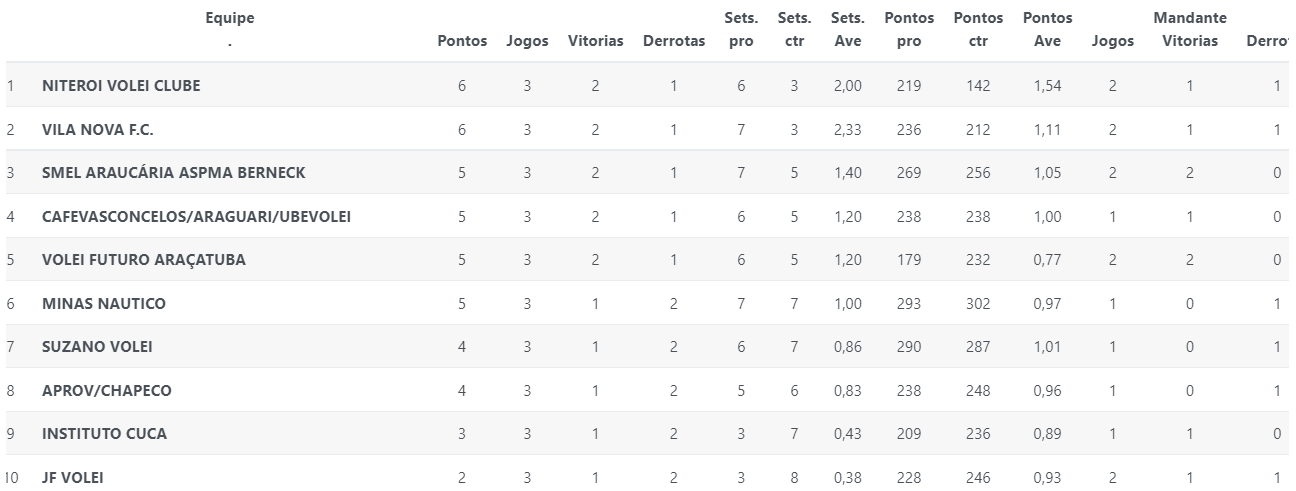Click JF VOLEI team name
1296x491 pixels.
(72, 478)
